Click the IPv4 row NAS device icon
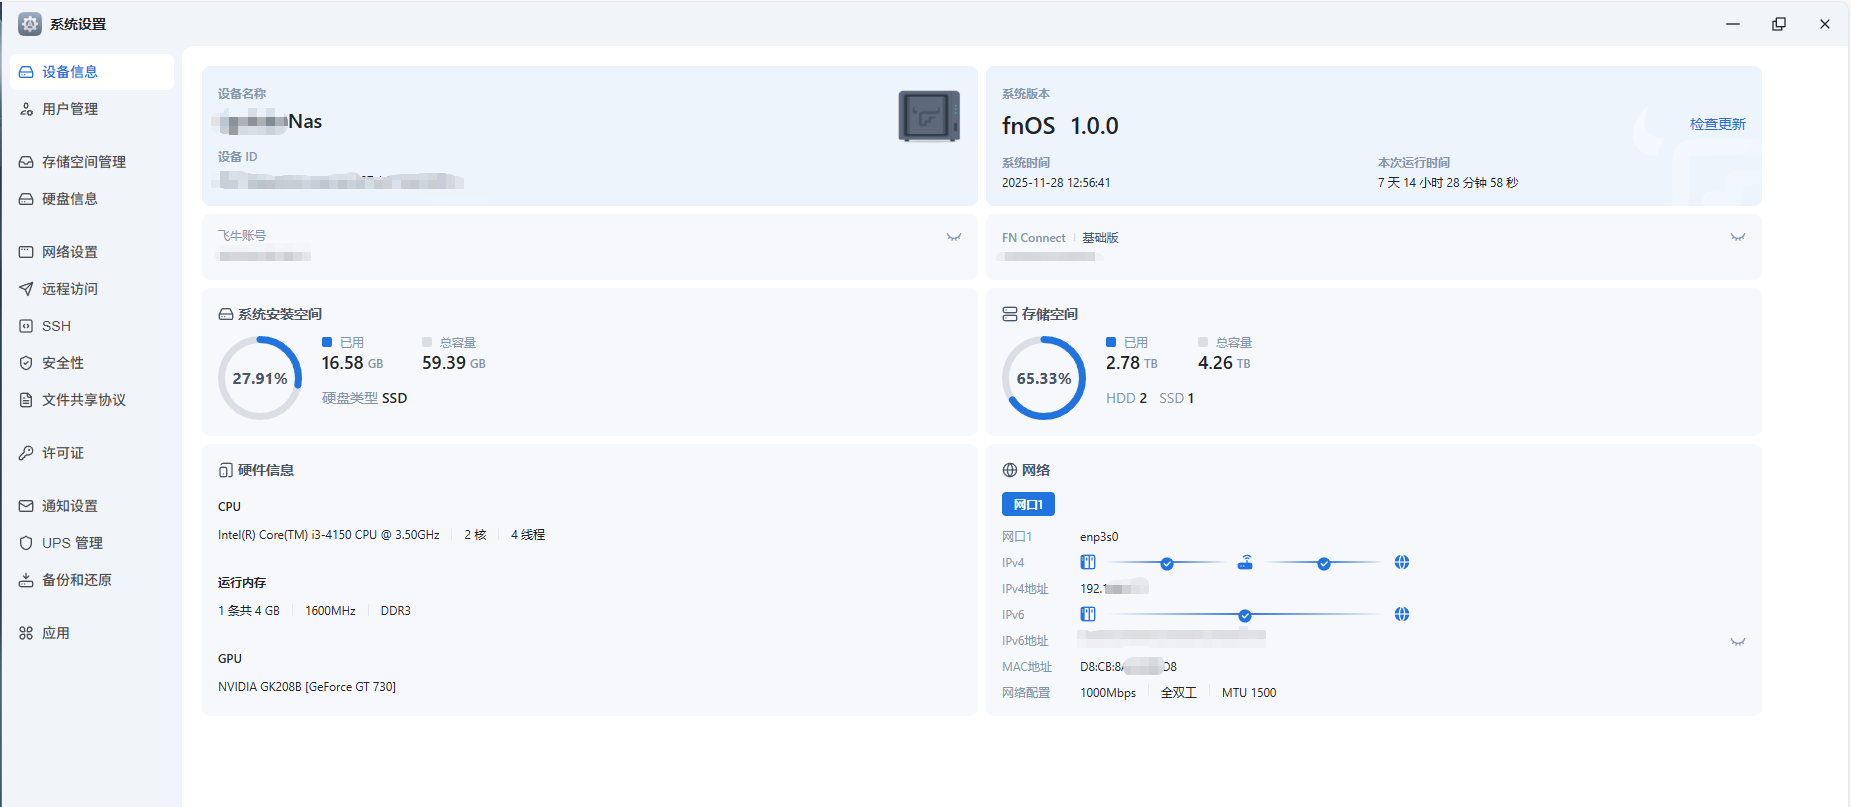The height and width of the screenshot is (807, 1851). [x=1088, y=562]
